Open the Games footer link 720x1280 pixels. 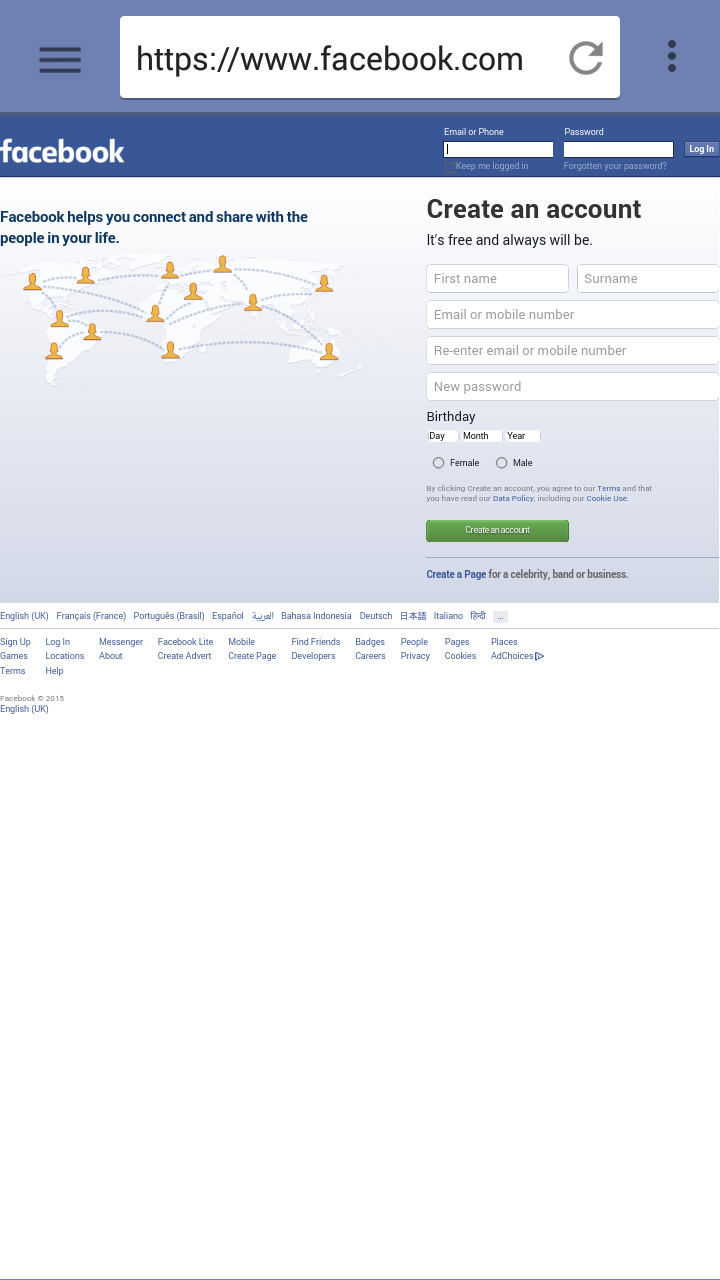(x=14, y=656)
